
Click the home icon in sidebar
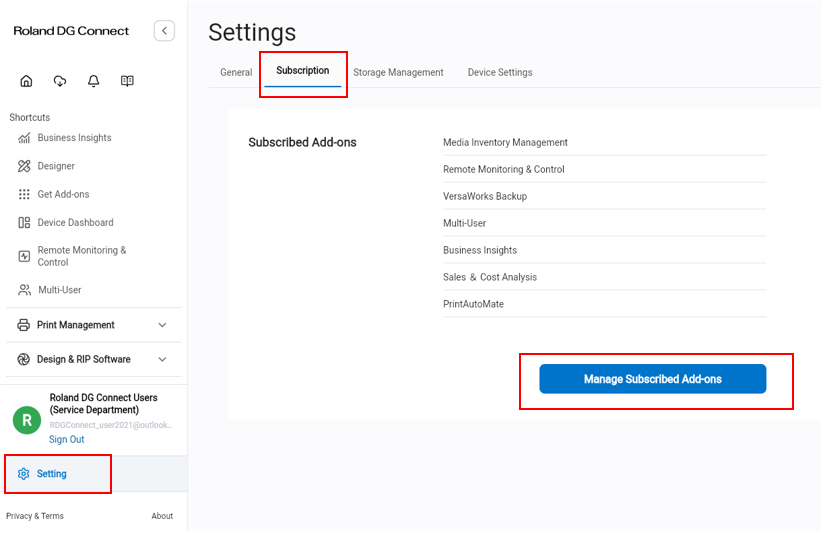click(26, 81)
